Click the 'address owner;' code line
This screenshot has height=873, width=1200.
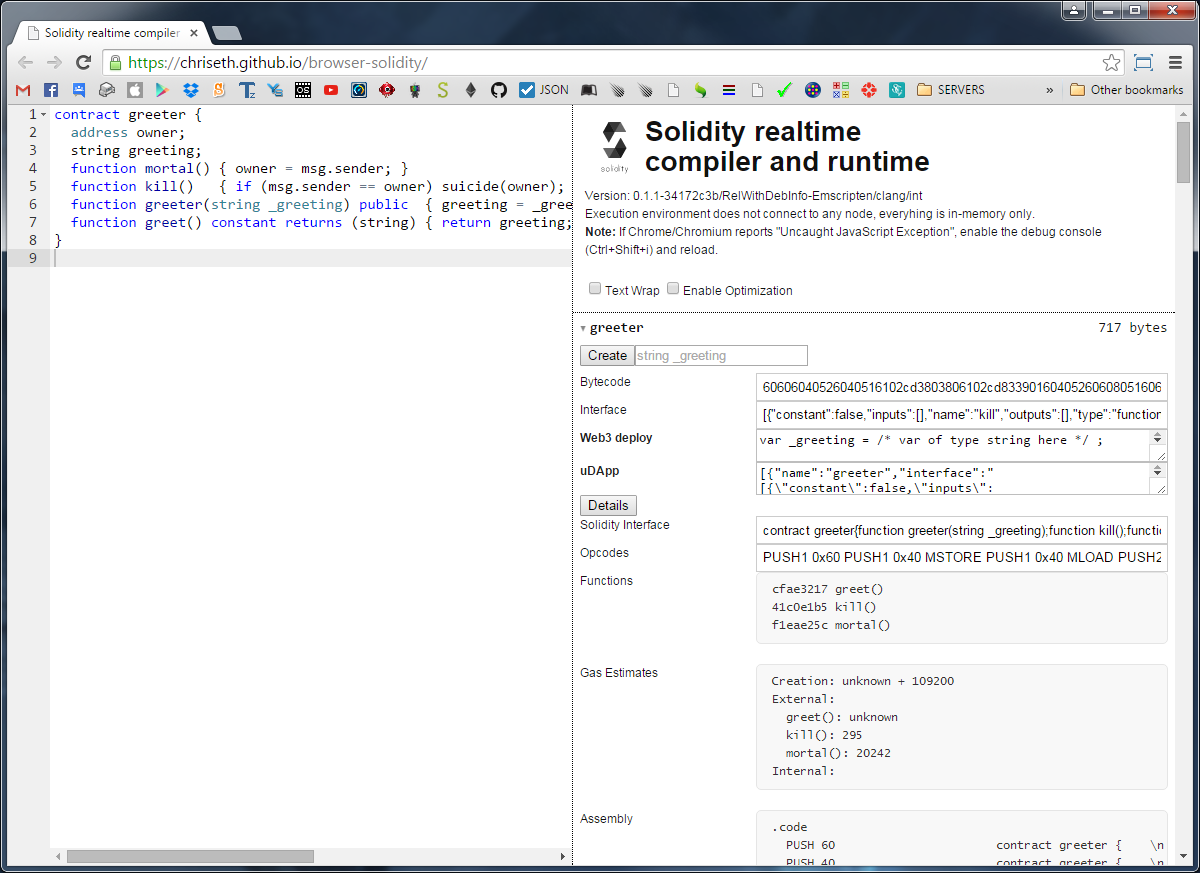pyautogui.click(x=128, y=133)
